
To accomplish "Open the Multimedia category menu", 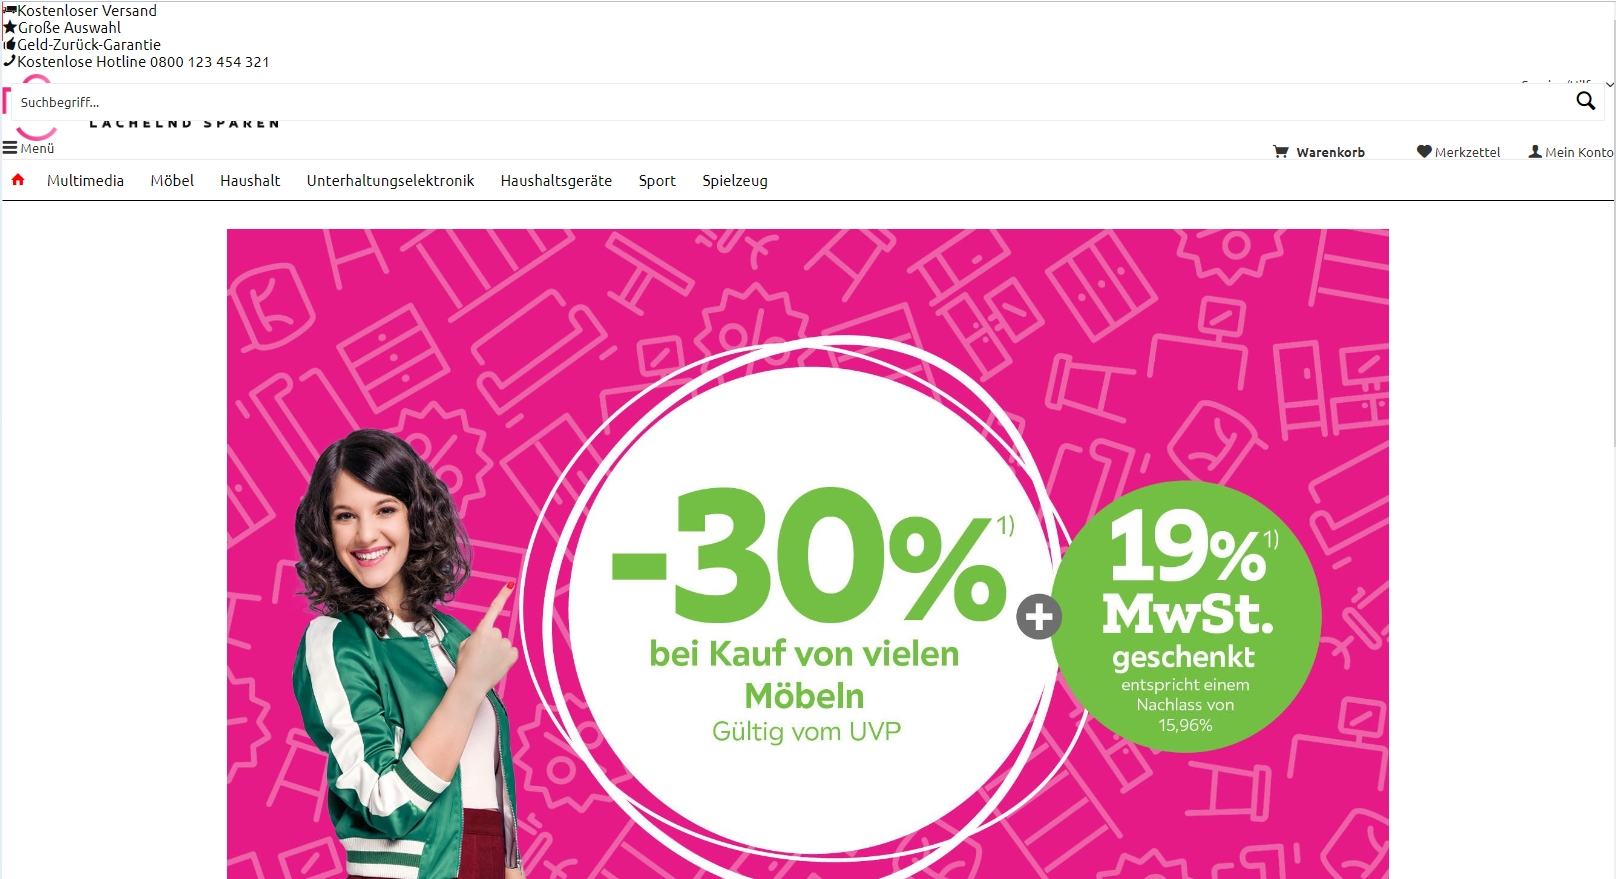I will 85,181.
